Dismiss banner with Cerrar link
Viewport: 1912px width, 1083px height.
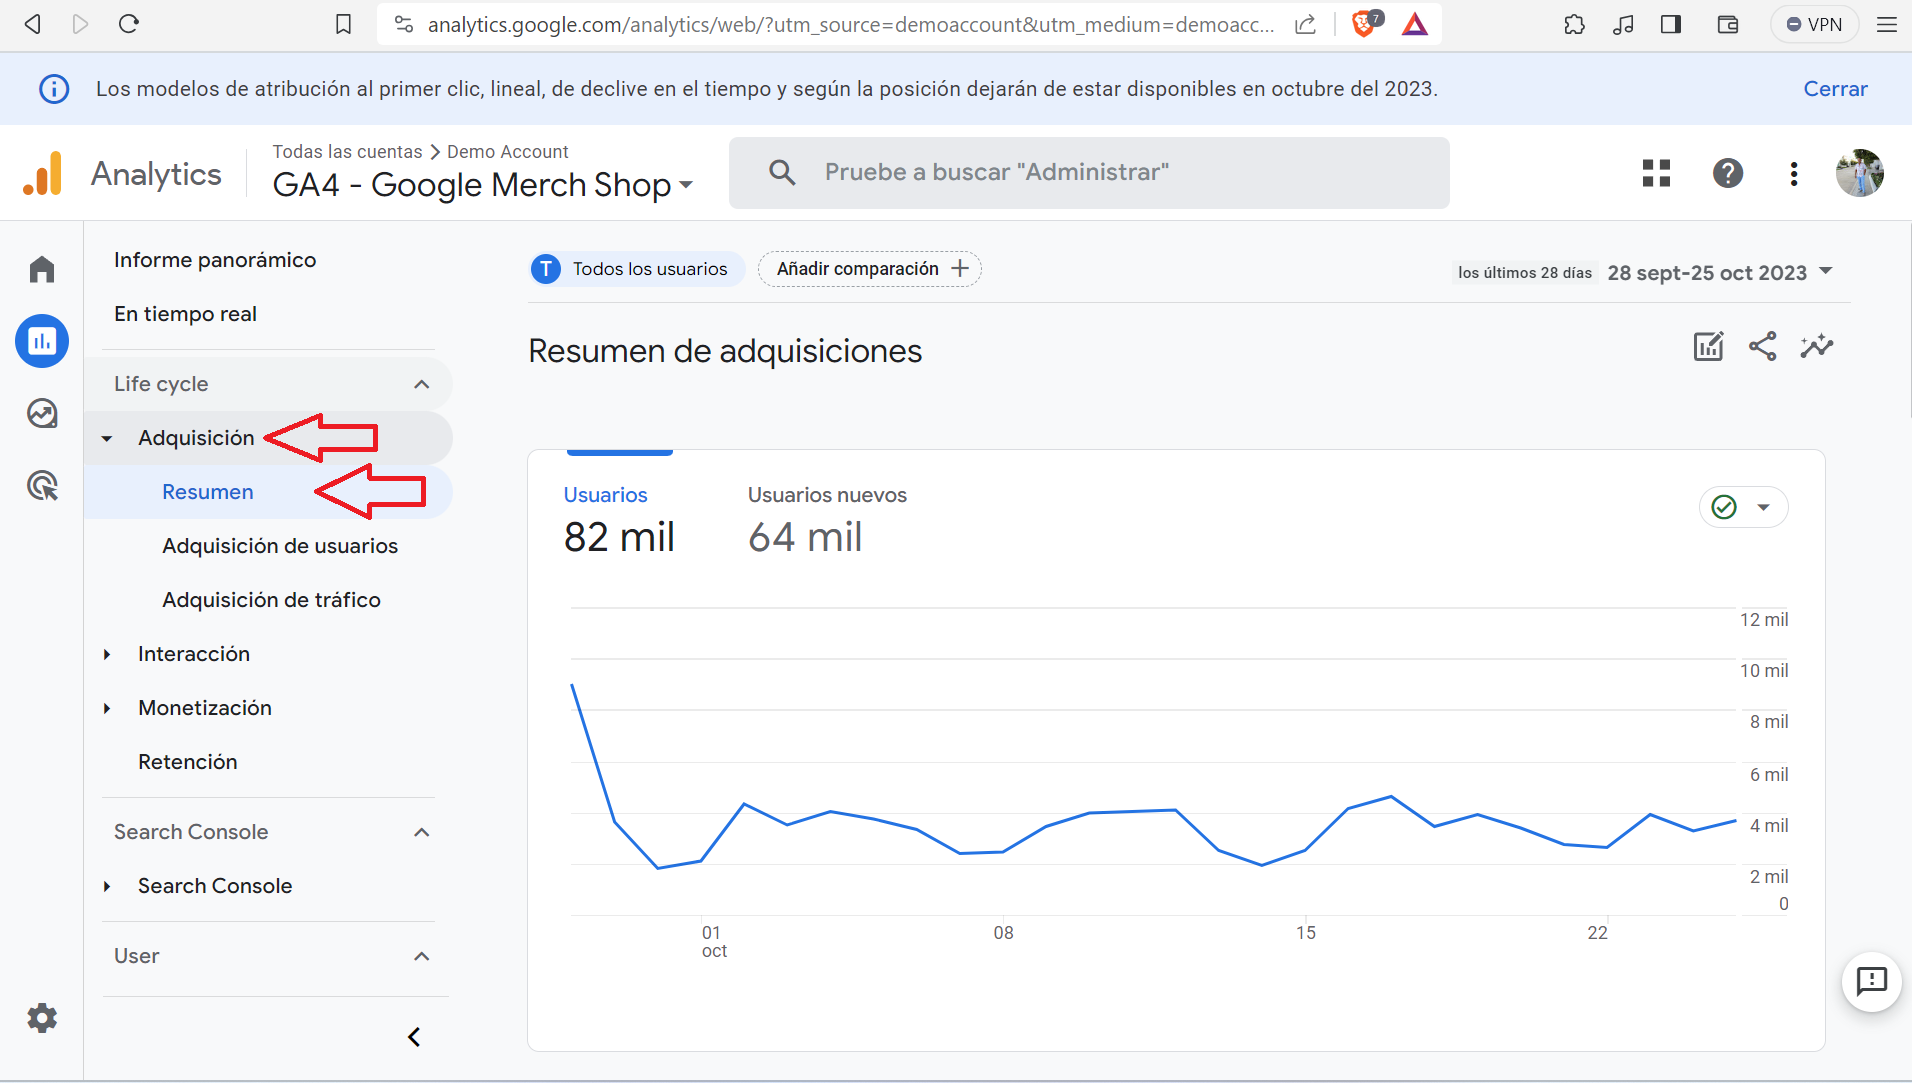click(1835, 89)
